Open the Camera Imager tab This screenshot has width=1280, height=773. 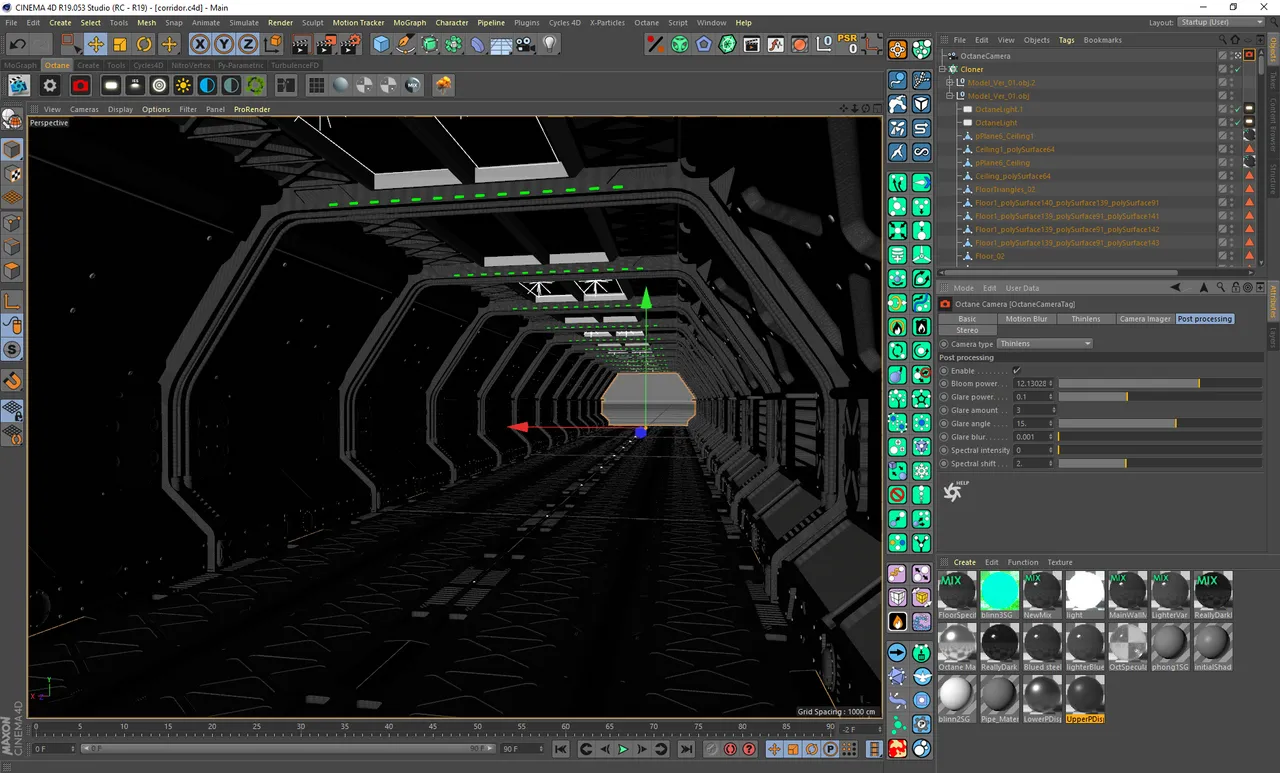pos(1145,319)
